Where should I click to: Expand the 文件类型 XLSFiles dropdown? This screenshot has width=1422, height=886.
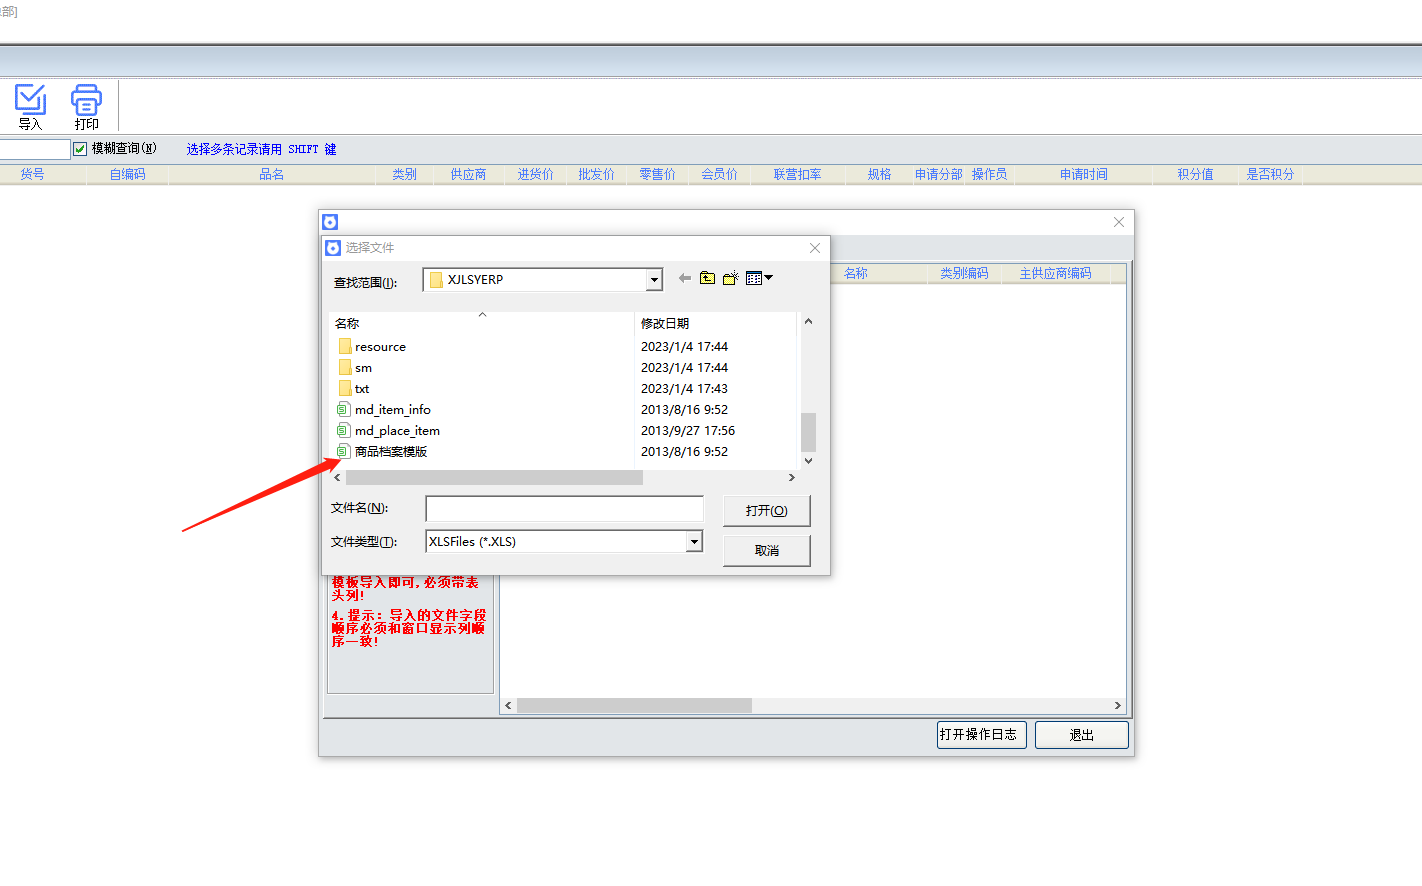(694, 542)
